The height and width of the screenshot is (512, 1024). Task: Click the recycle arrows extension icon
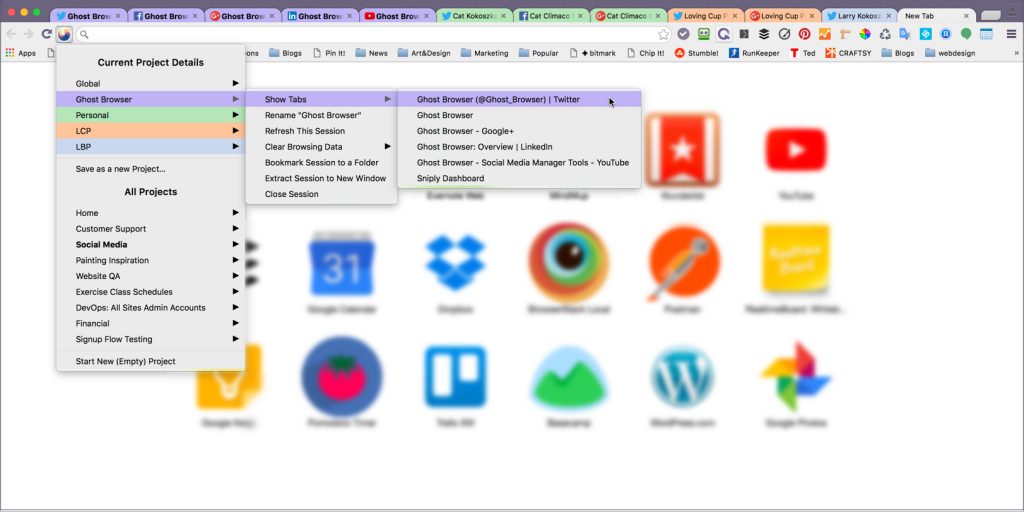885,34
